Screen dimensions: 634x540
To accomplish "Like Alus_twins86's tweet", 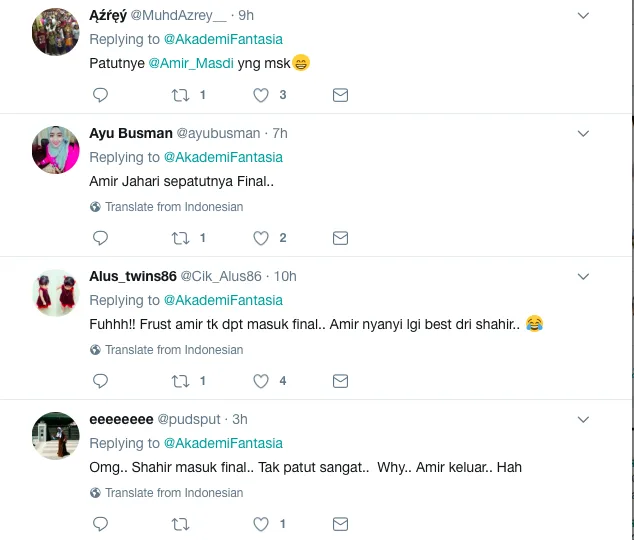I will click(261, 381).
